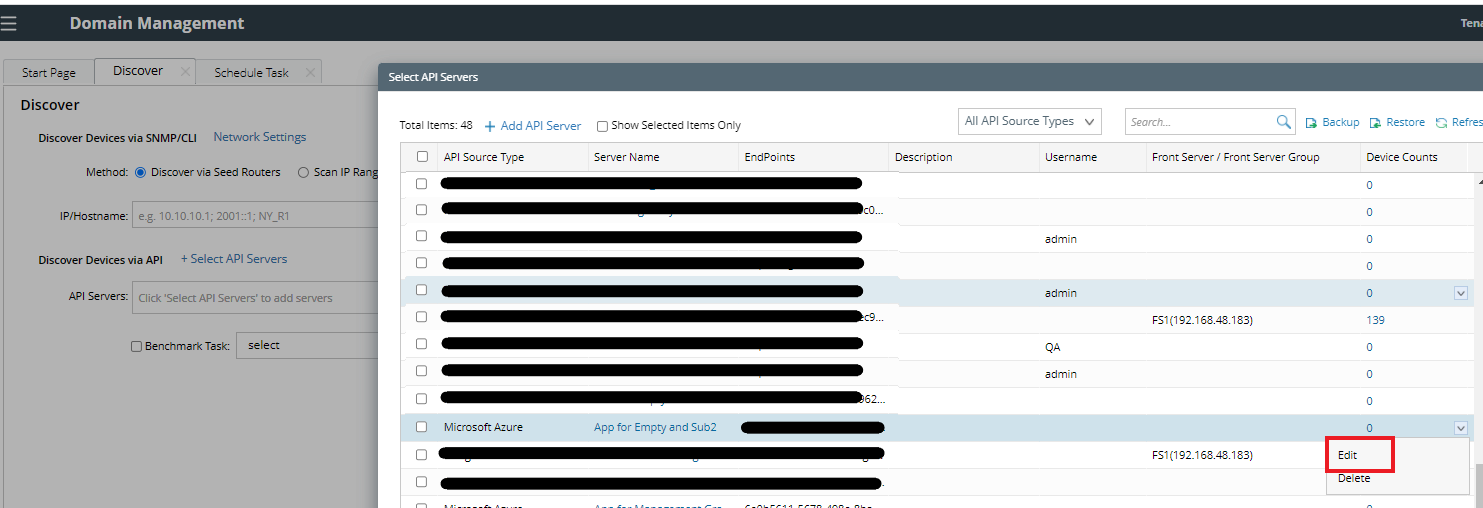Open All API Source Types dropdown

pyautogui.click(x=1029, y=122)
